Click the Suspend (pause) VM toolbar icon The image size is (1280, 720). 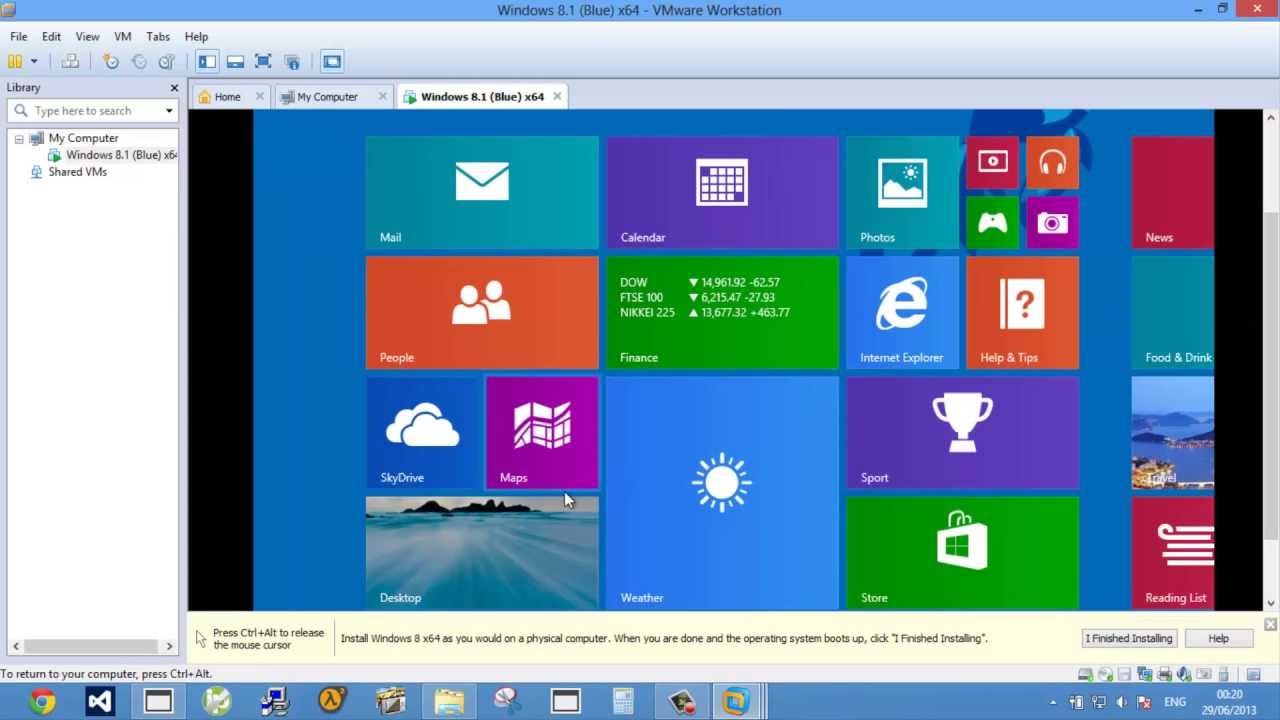[x=15, y=61]
